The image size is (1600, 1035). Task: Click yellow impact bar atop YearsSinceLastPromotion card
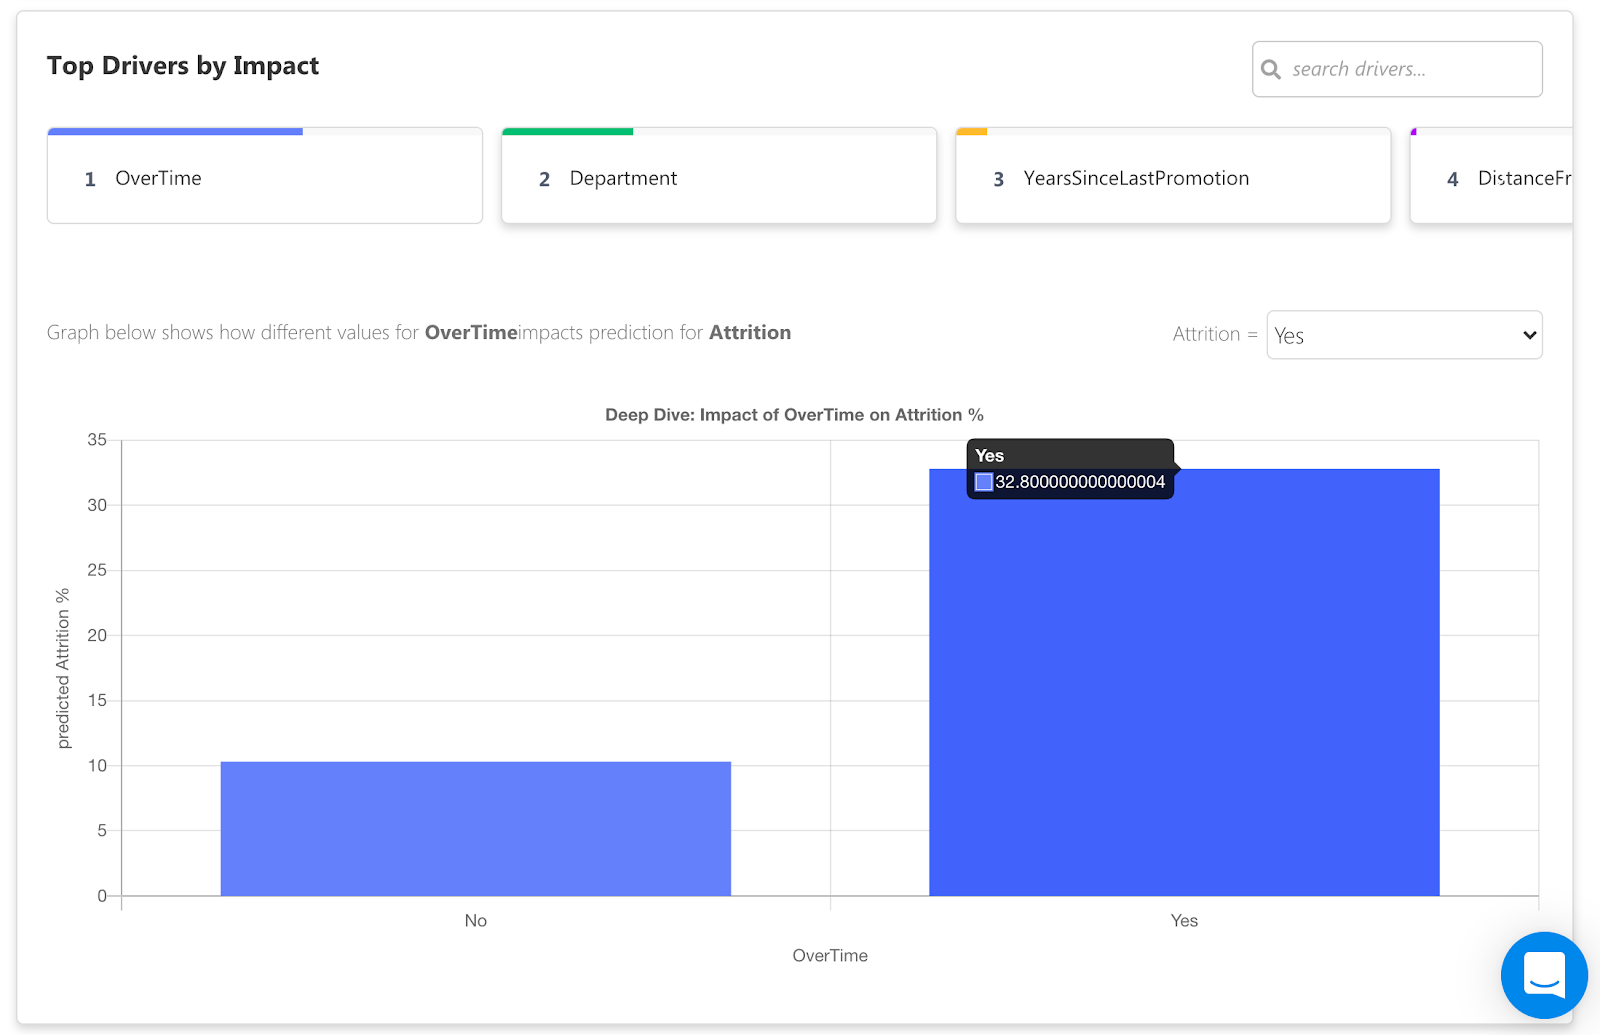click(x=972, y=131)
